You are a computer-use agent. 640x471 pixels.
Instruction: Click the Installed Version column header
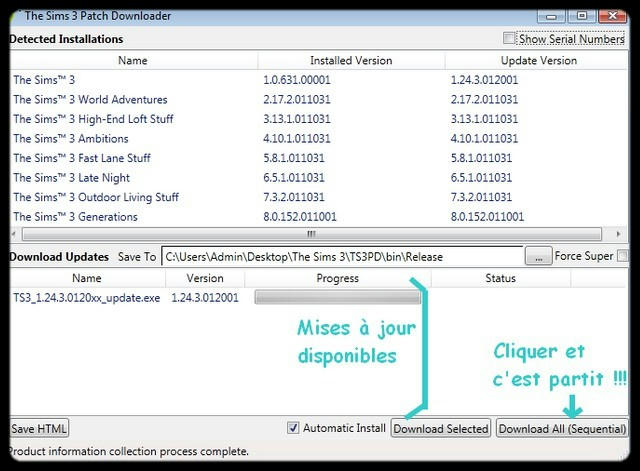[351, 60]
